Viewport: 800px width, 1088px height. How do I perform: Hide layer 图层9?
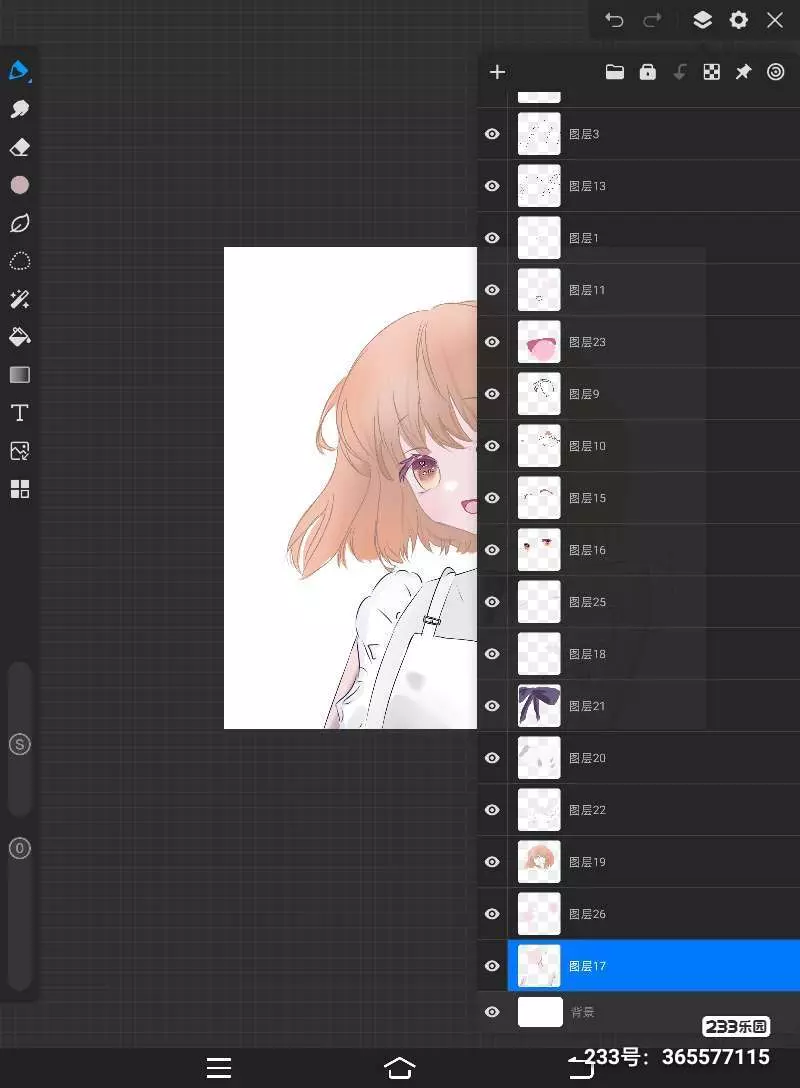(492, 394)
